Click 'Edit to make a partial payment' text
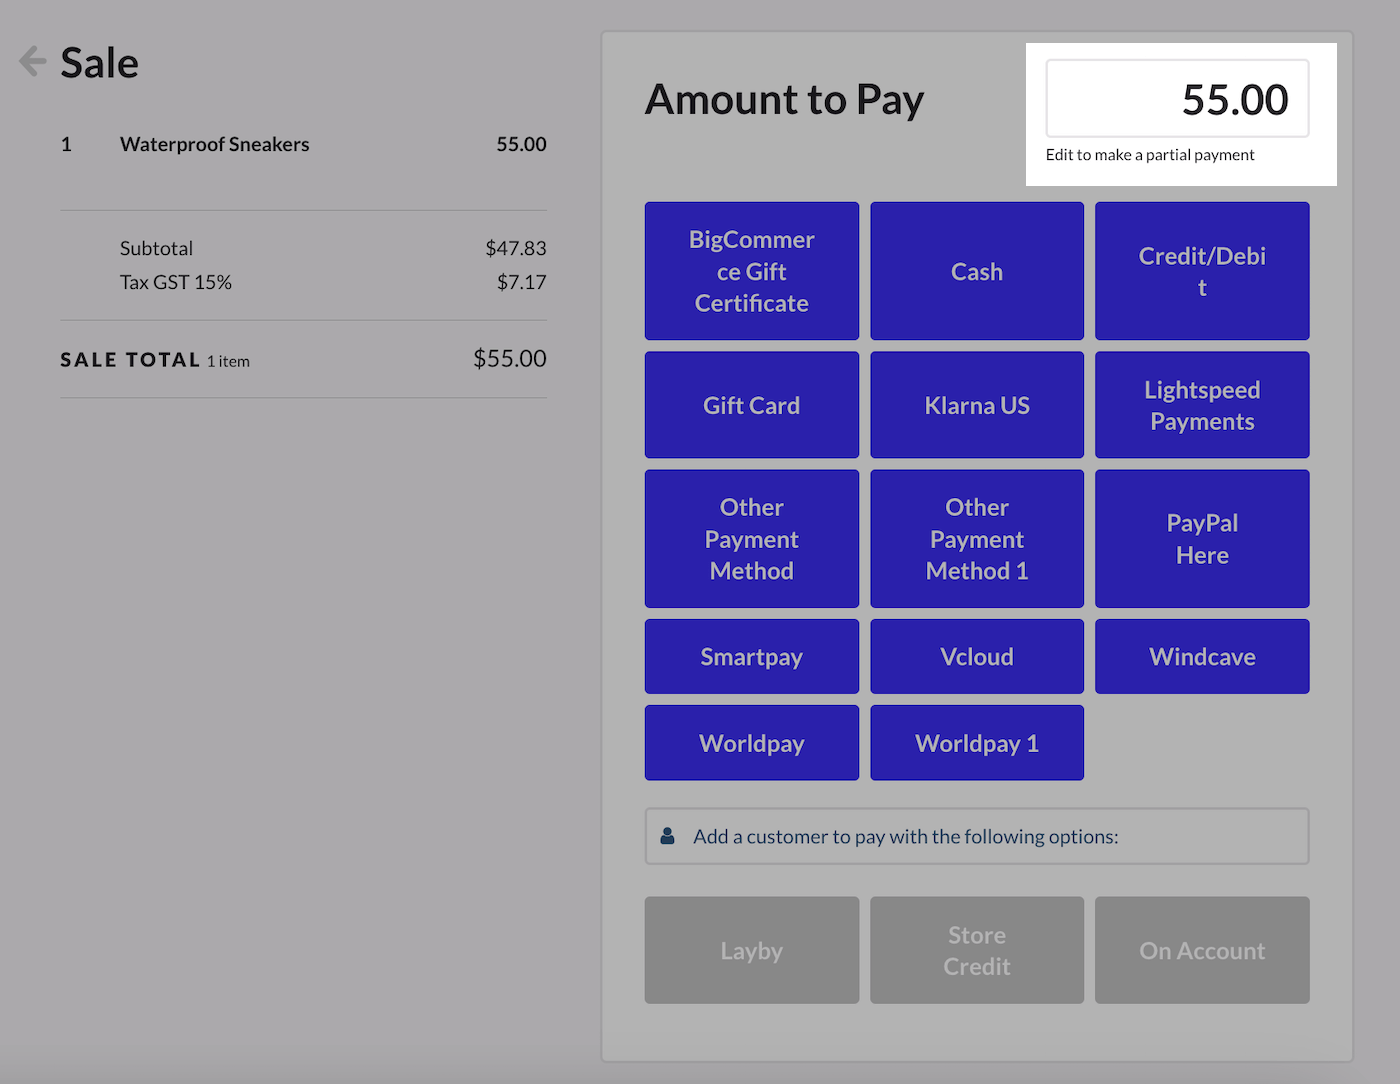The image size is (1400, 1084). (x=1150, y=155)
